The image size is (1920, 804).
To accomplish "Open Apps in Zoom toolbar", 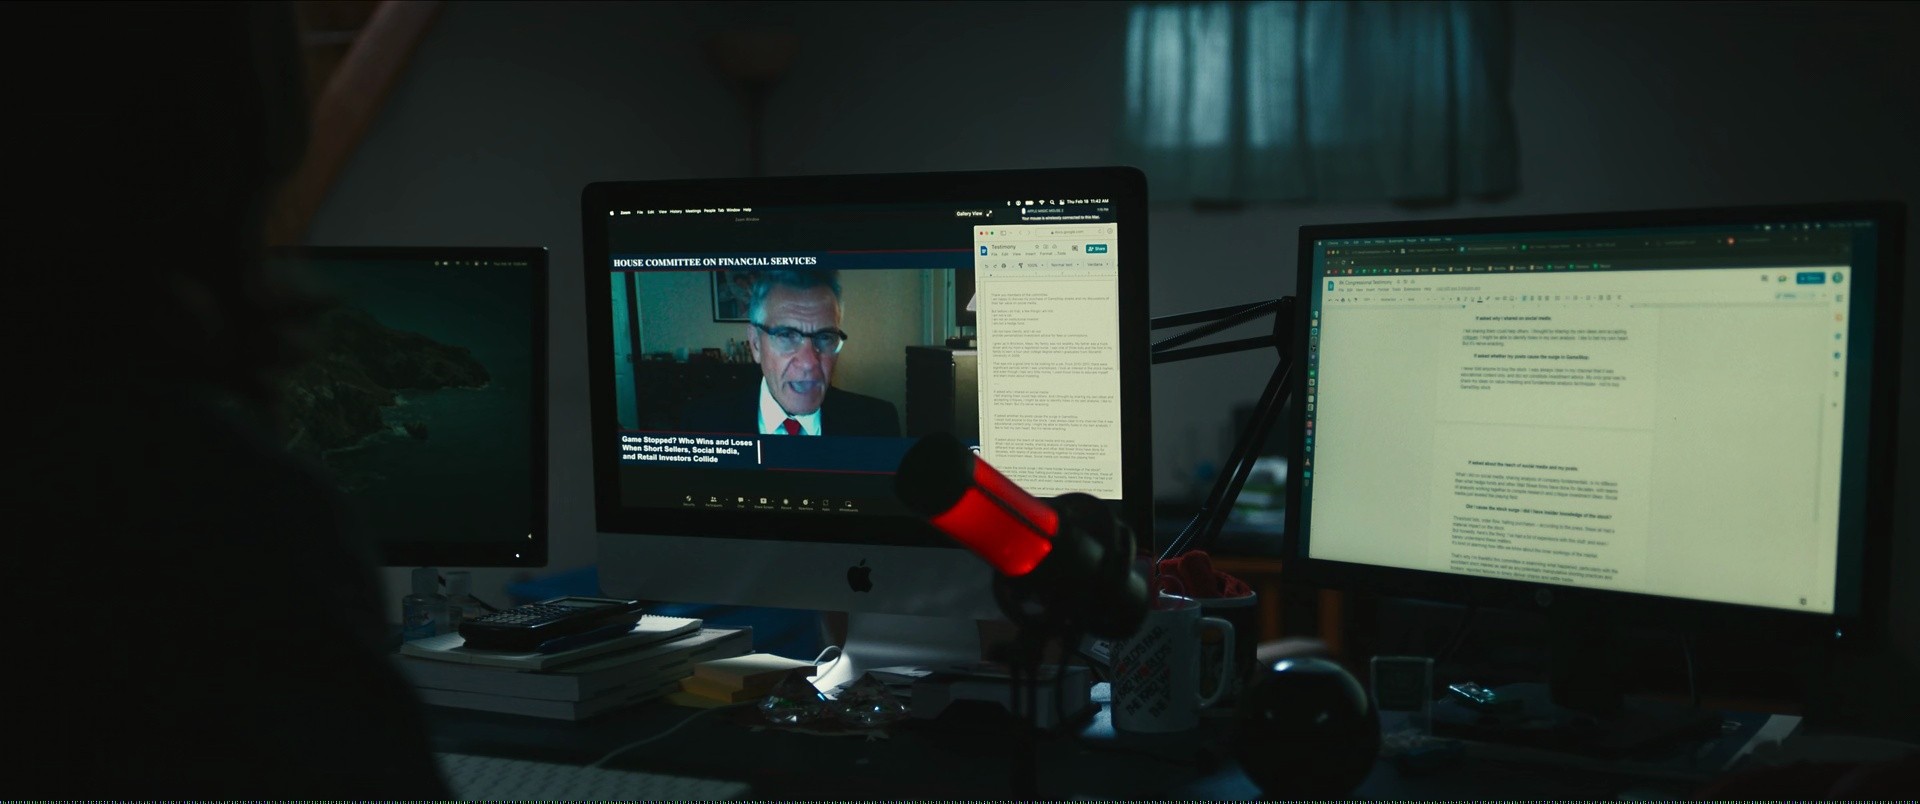I will [826, 506].
